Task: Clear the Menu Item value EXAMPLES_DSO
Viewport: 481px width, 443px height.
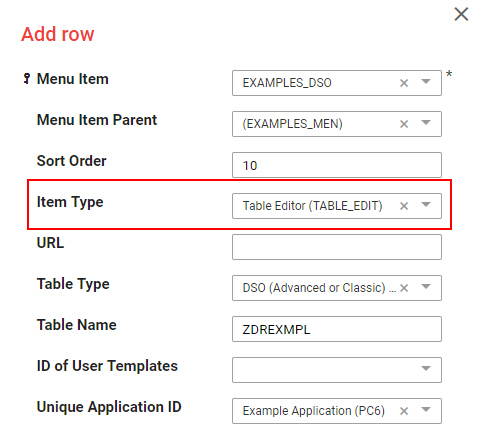Action: tap(404, 83)
